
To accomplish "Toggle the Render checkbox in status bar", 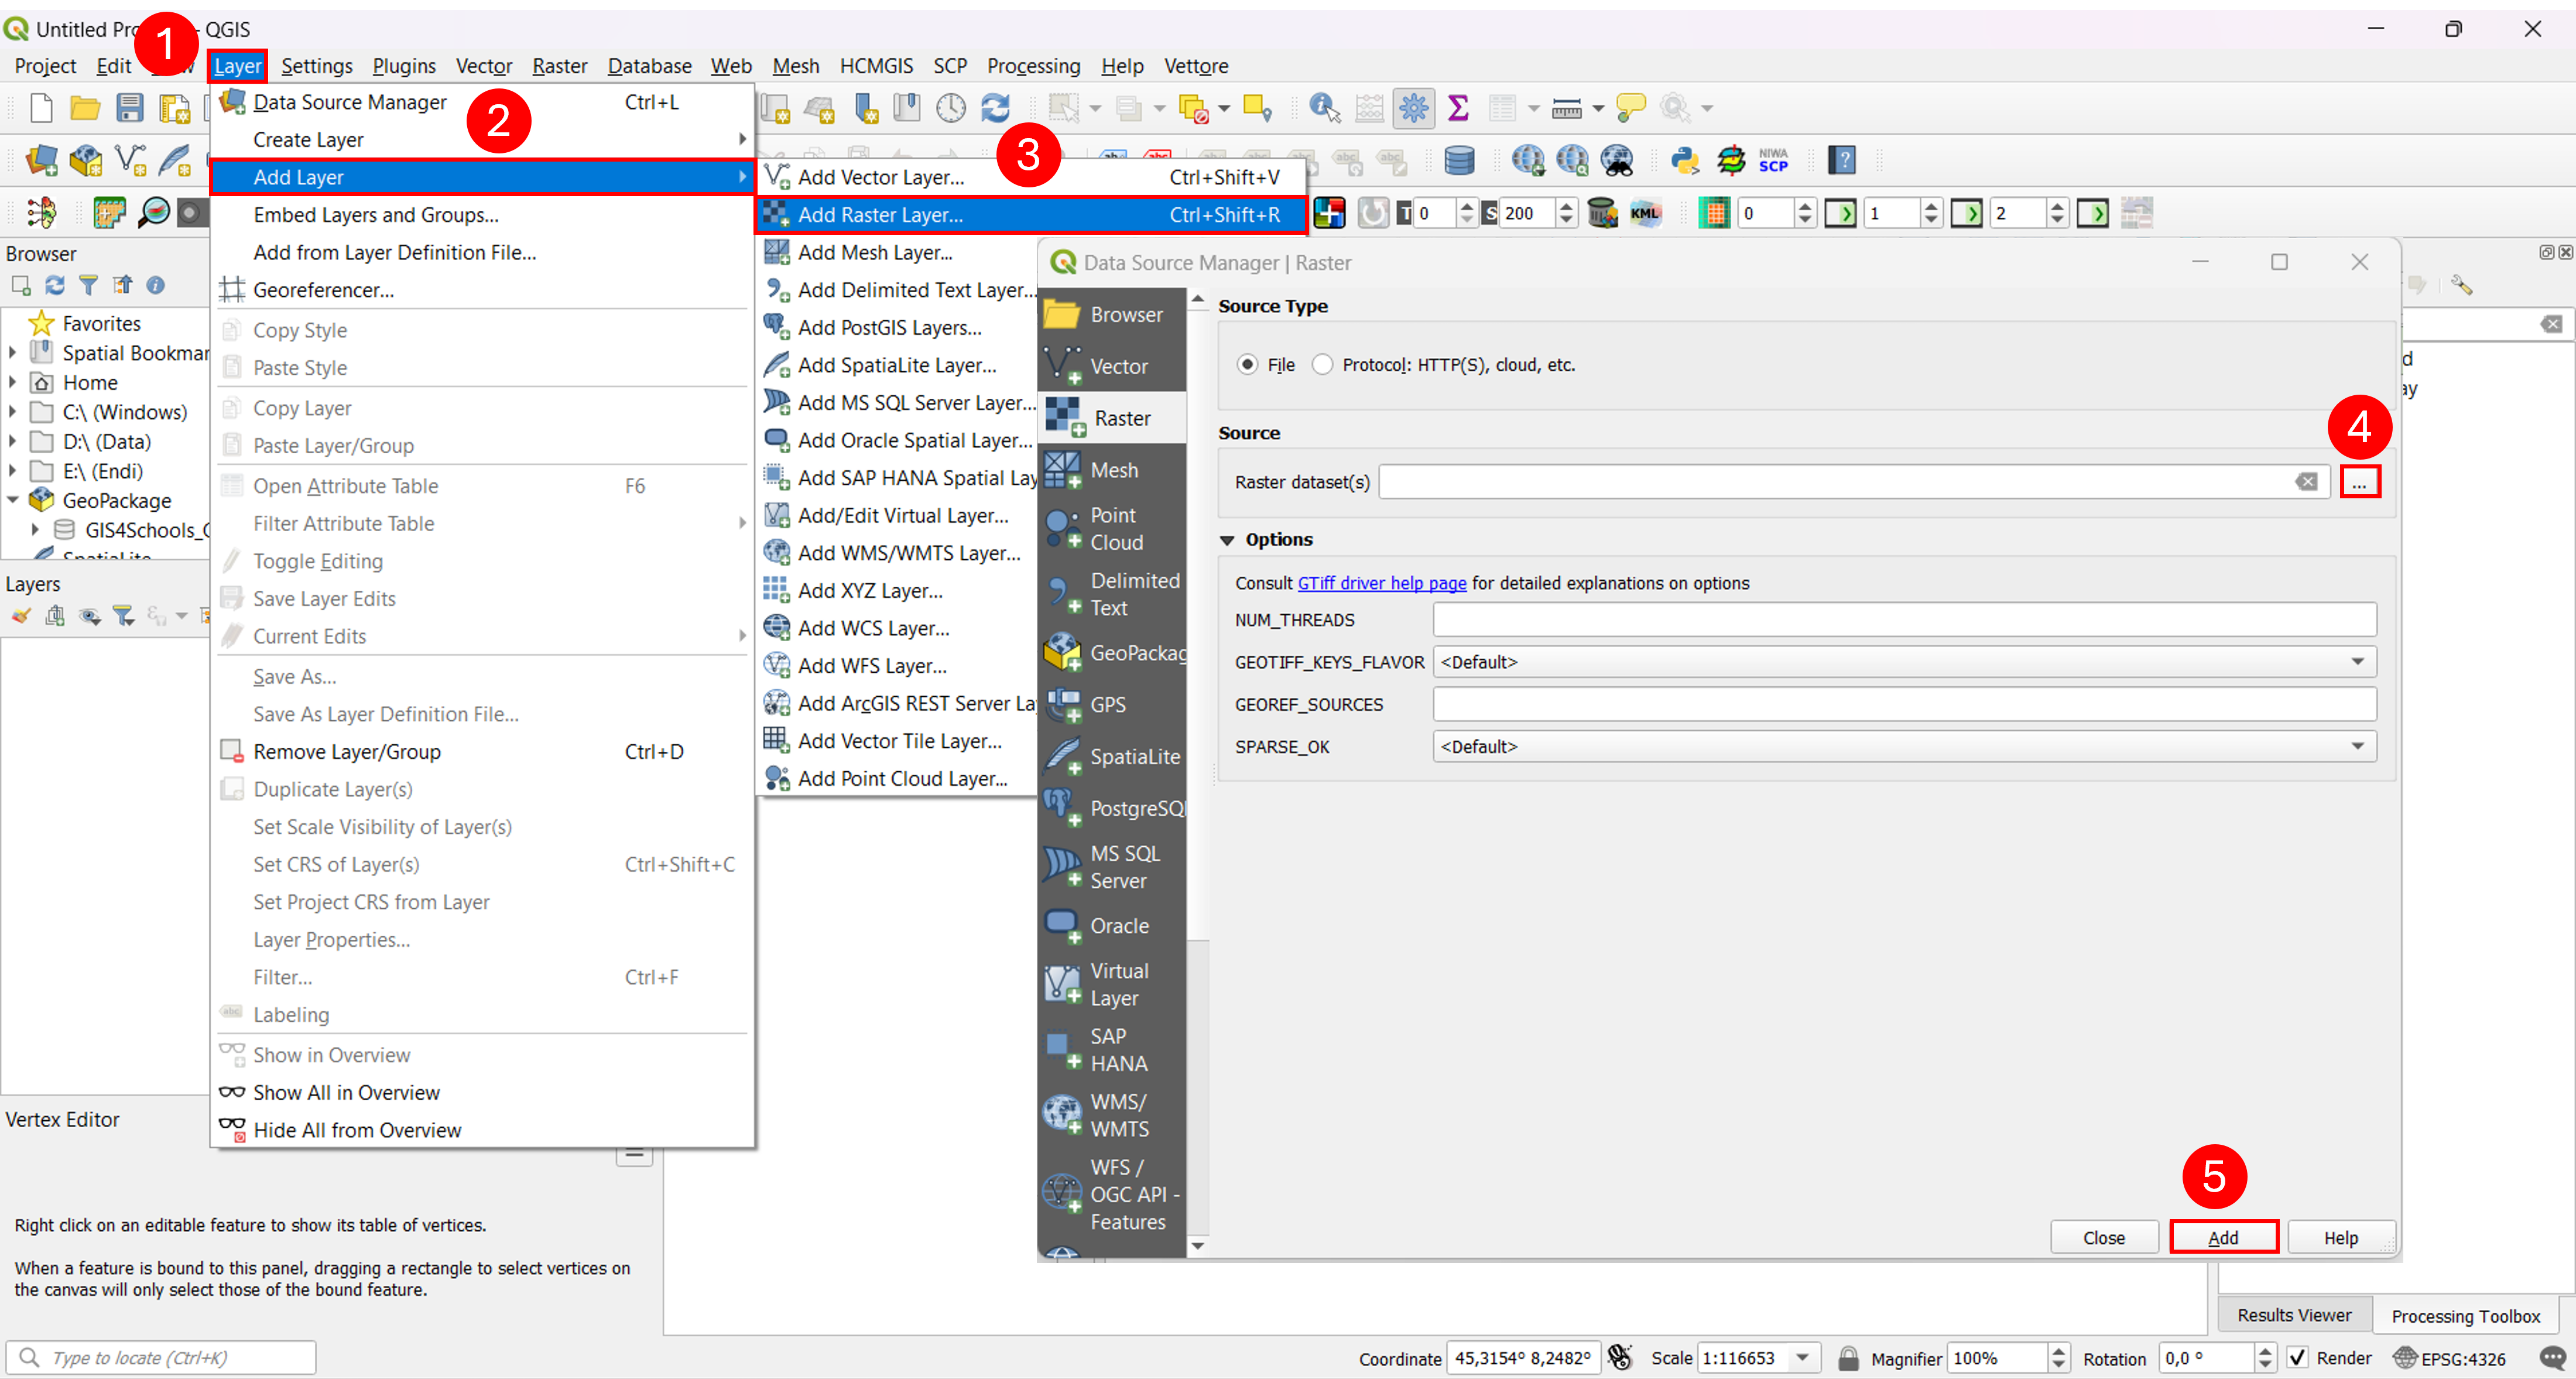I will (2298, 1358).
